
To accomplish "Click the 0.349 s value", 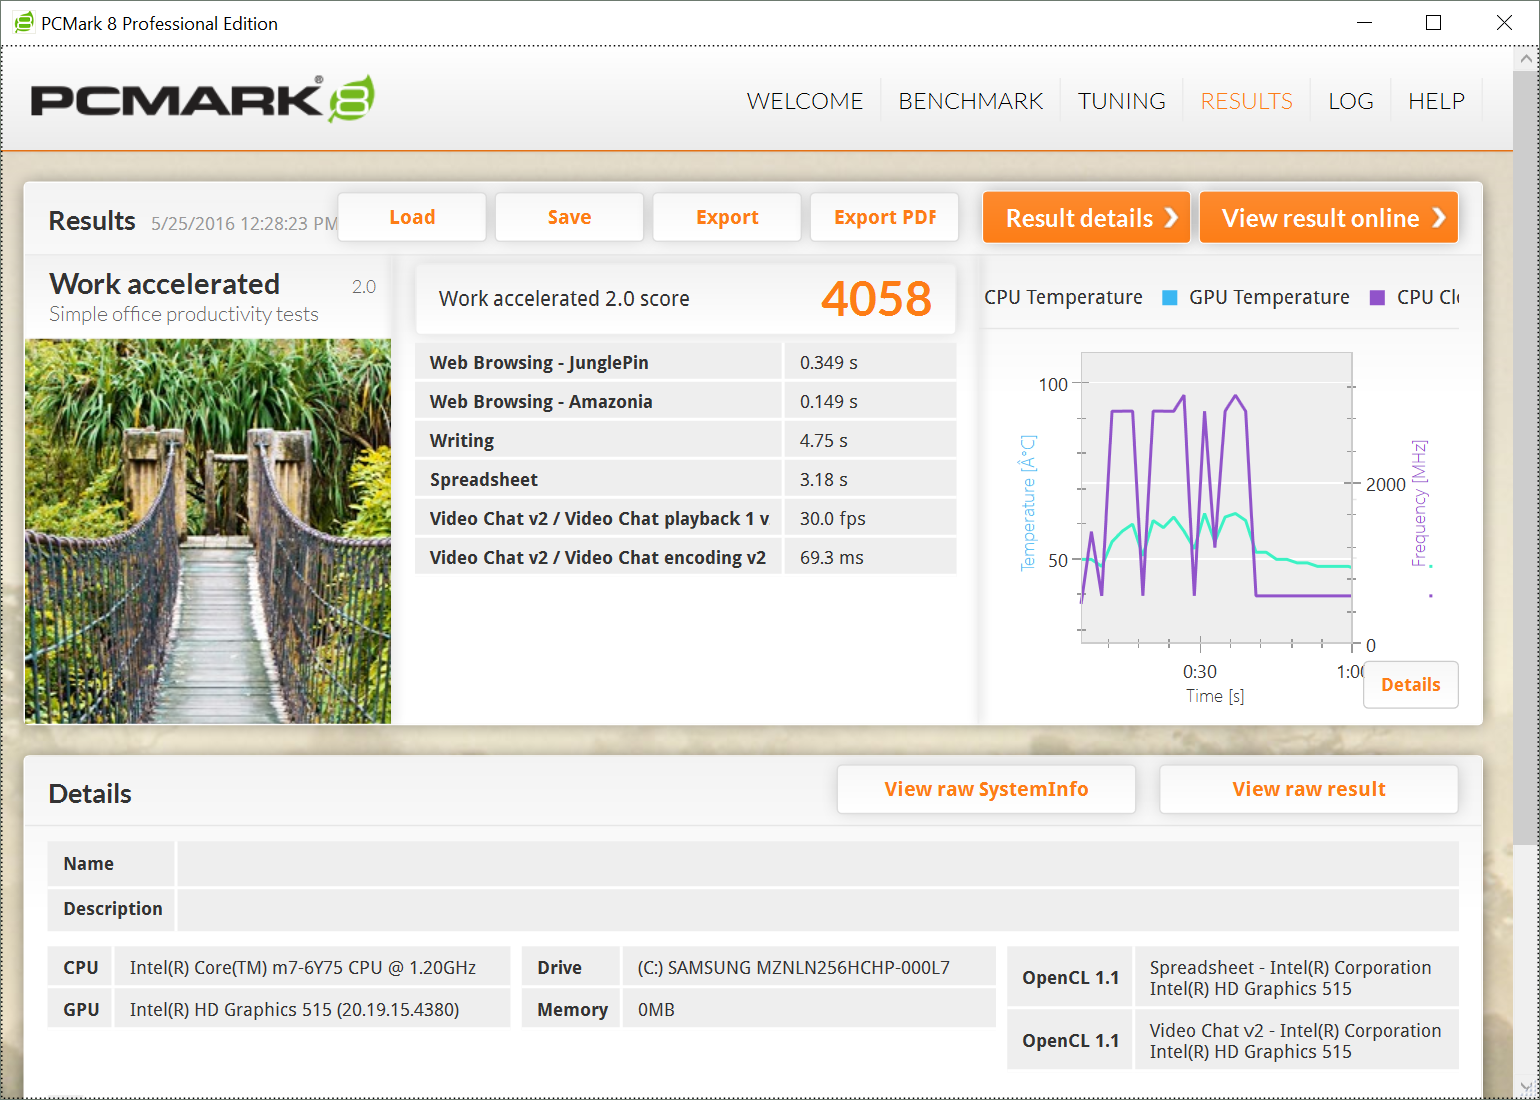I will [x=828, y=362].
